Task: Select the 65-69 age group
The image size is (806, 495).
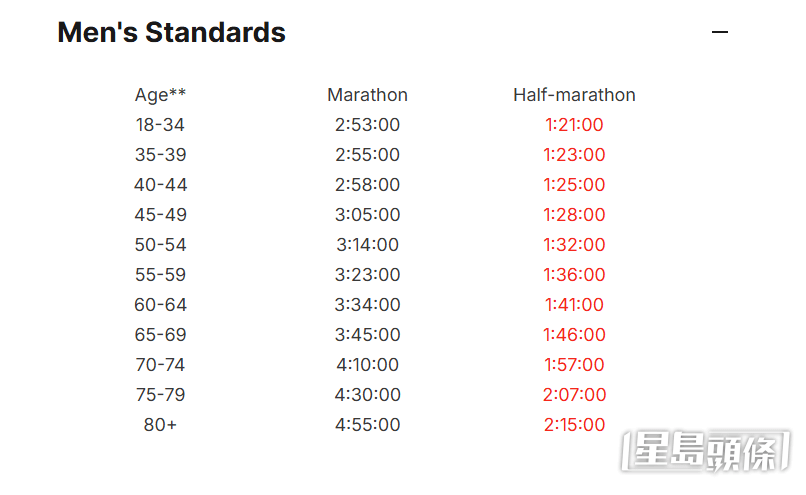Action: tap(160, 335)
